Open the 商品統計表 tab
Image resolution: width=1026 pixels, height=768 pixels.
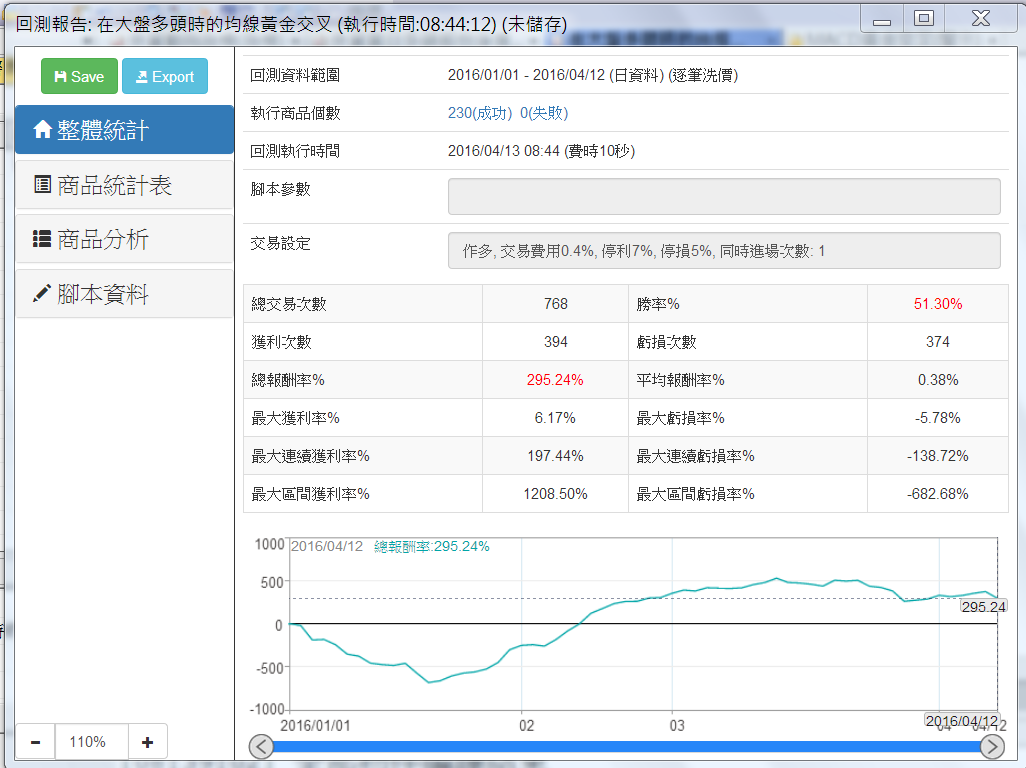(x=124, y=185)
